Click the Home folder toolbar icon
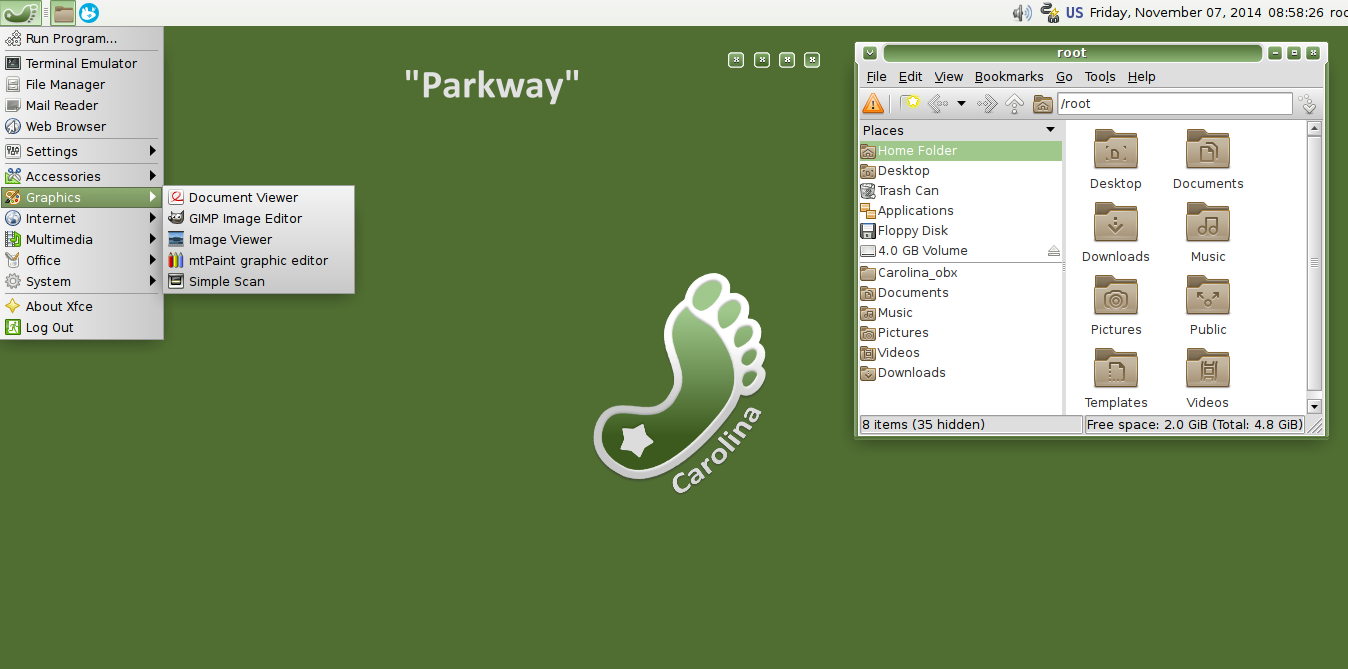 click(1042, 103)
